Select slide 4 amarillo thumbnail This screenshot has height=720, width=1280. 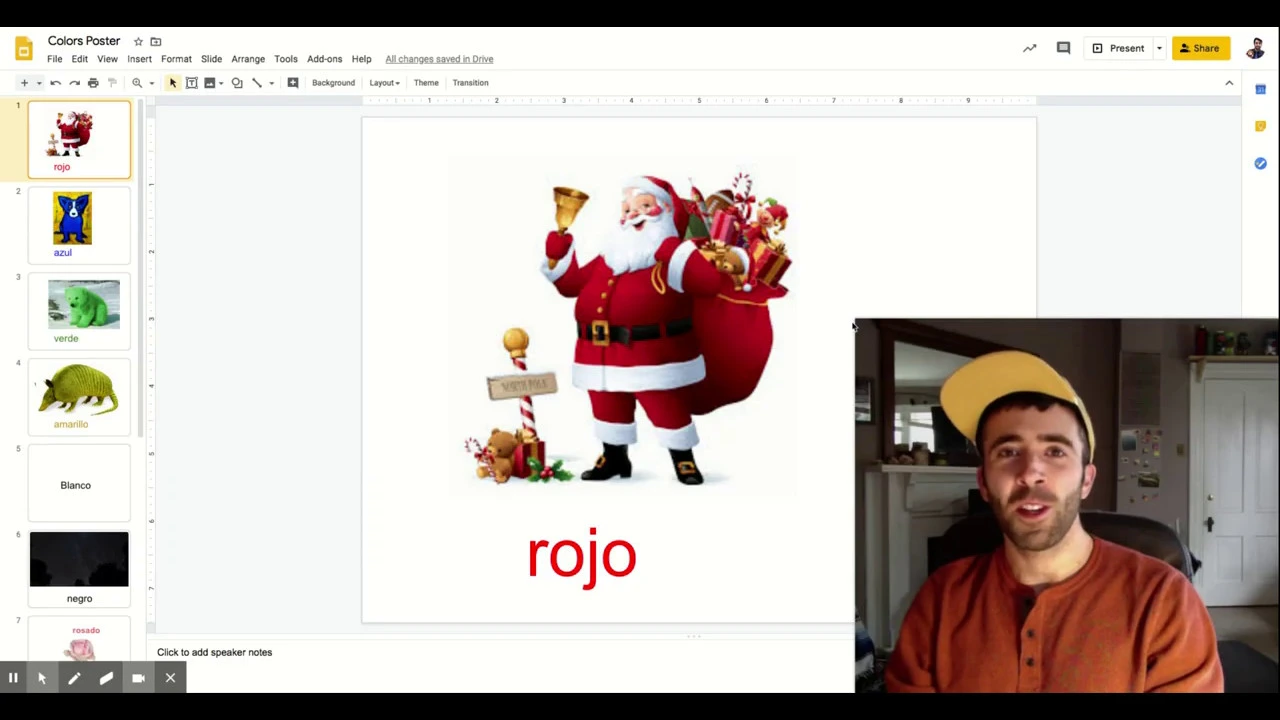[x=79, y=397]
